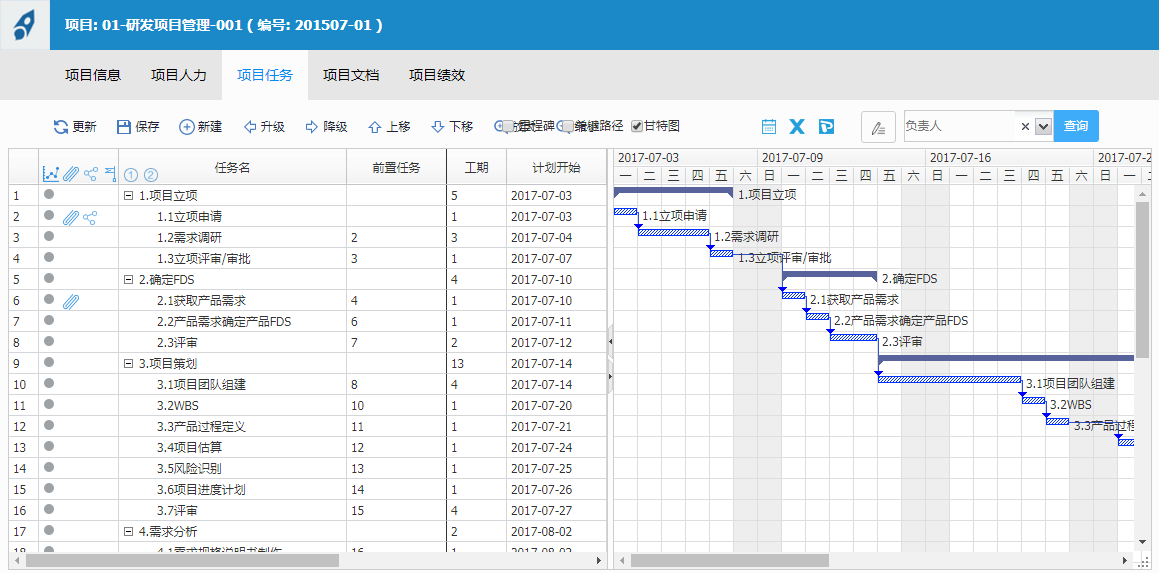This screenshot has height=573, width=1159.
Task: Export to Excel using the X icon
Action: coord(797,127)
